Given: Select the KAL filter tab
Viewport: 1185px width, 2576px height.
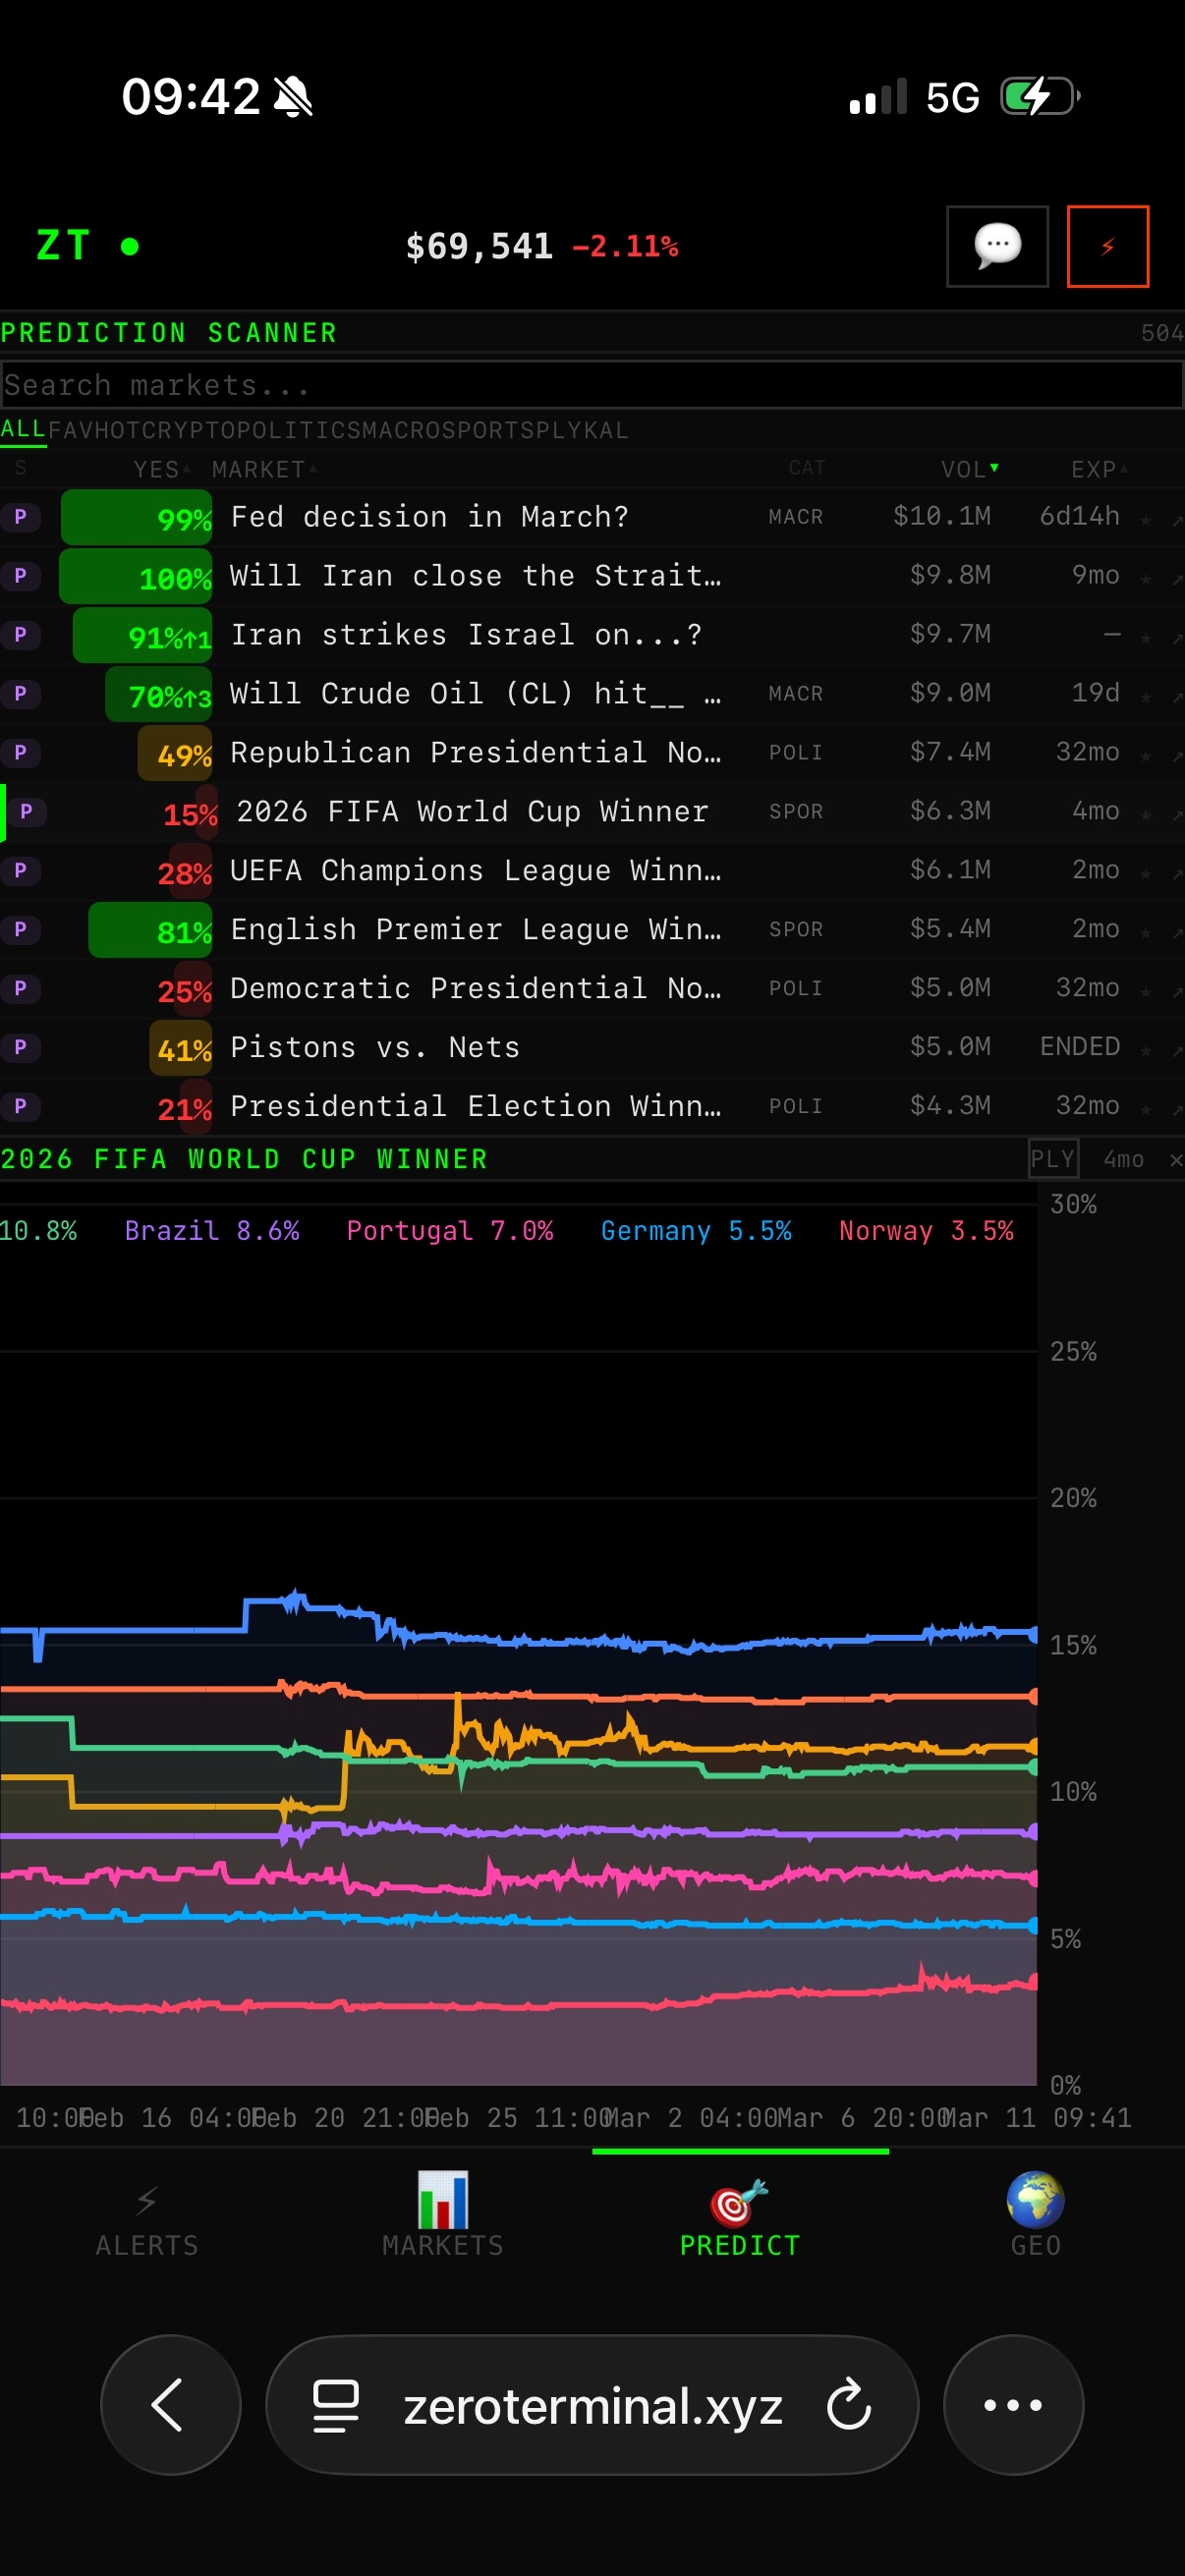Looking at the screenshot, I should 606,430.
